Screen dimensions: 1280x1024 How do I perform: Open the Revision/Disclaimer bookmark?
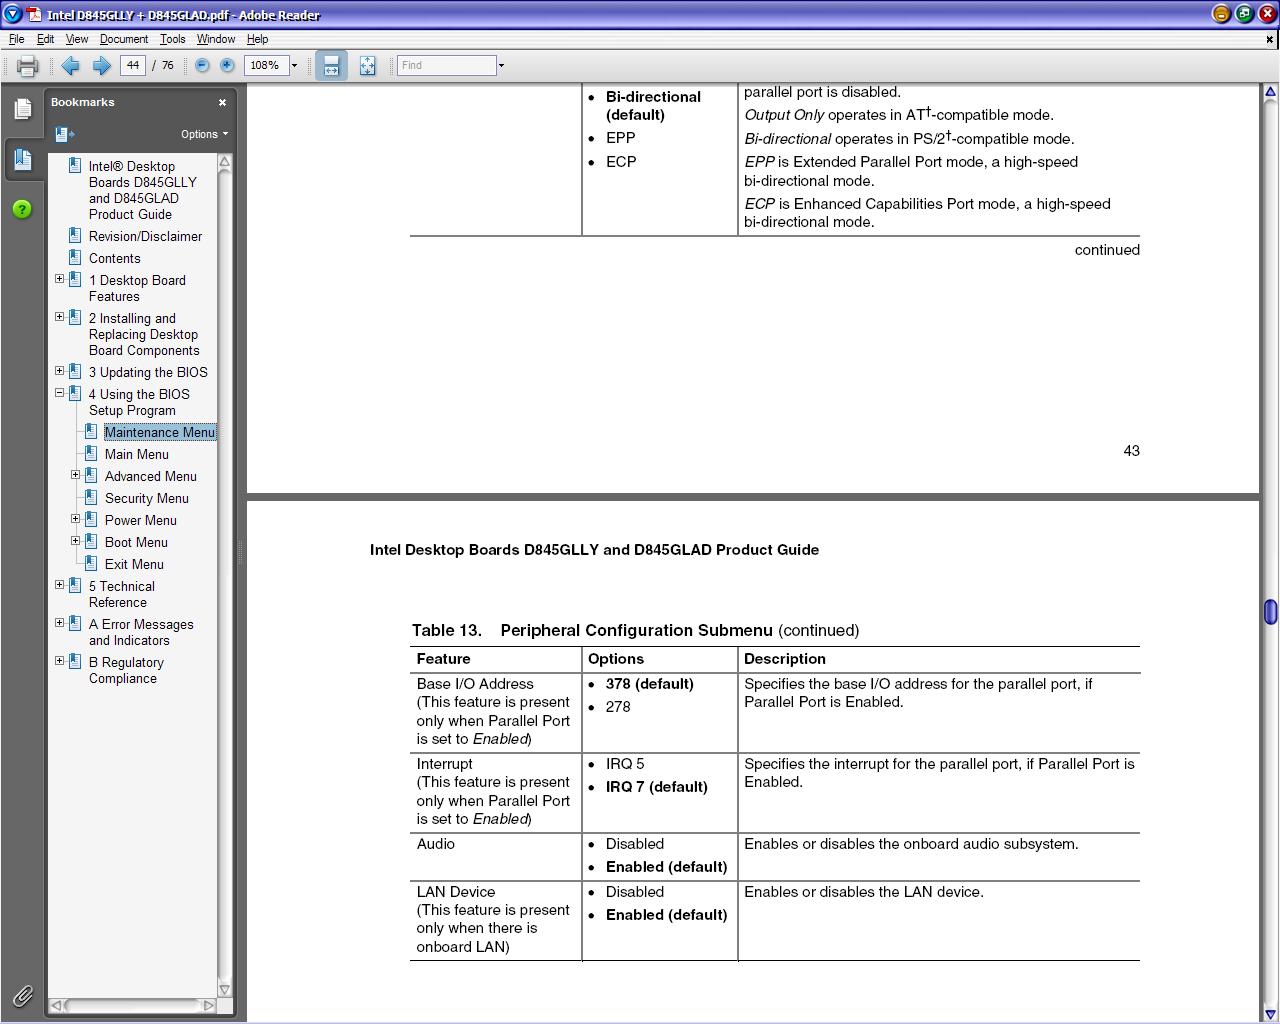click(x=145, y=236)
